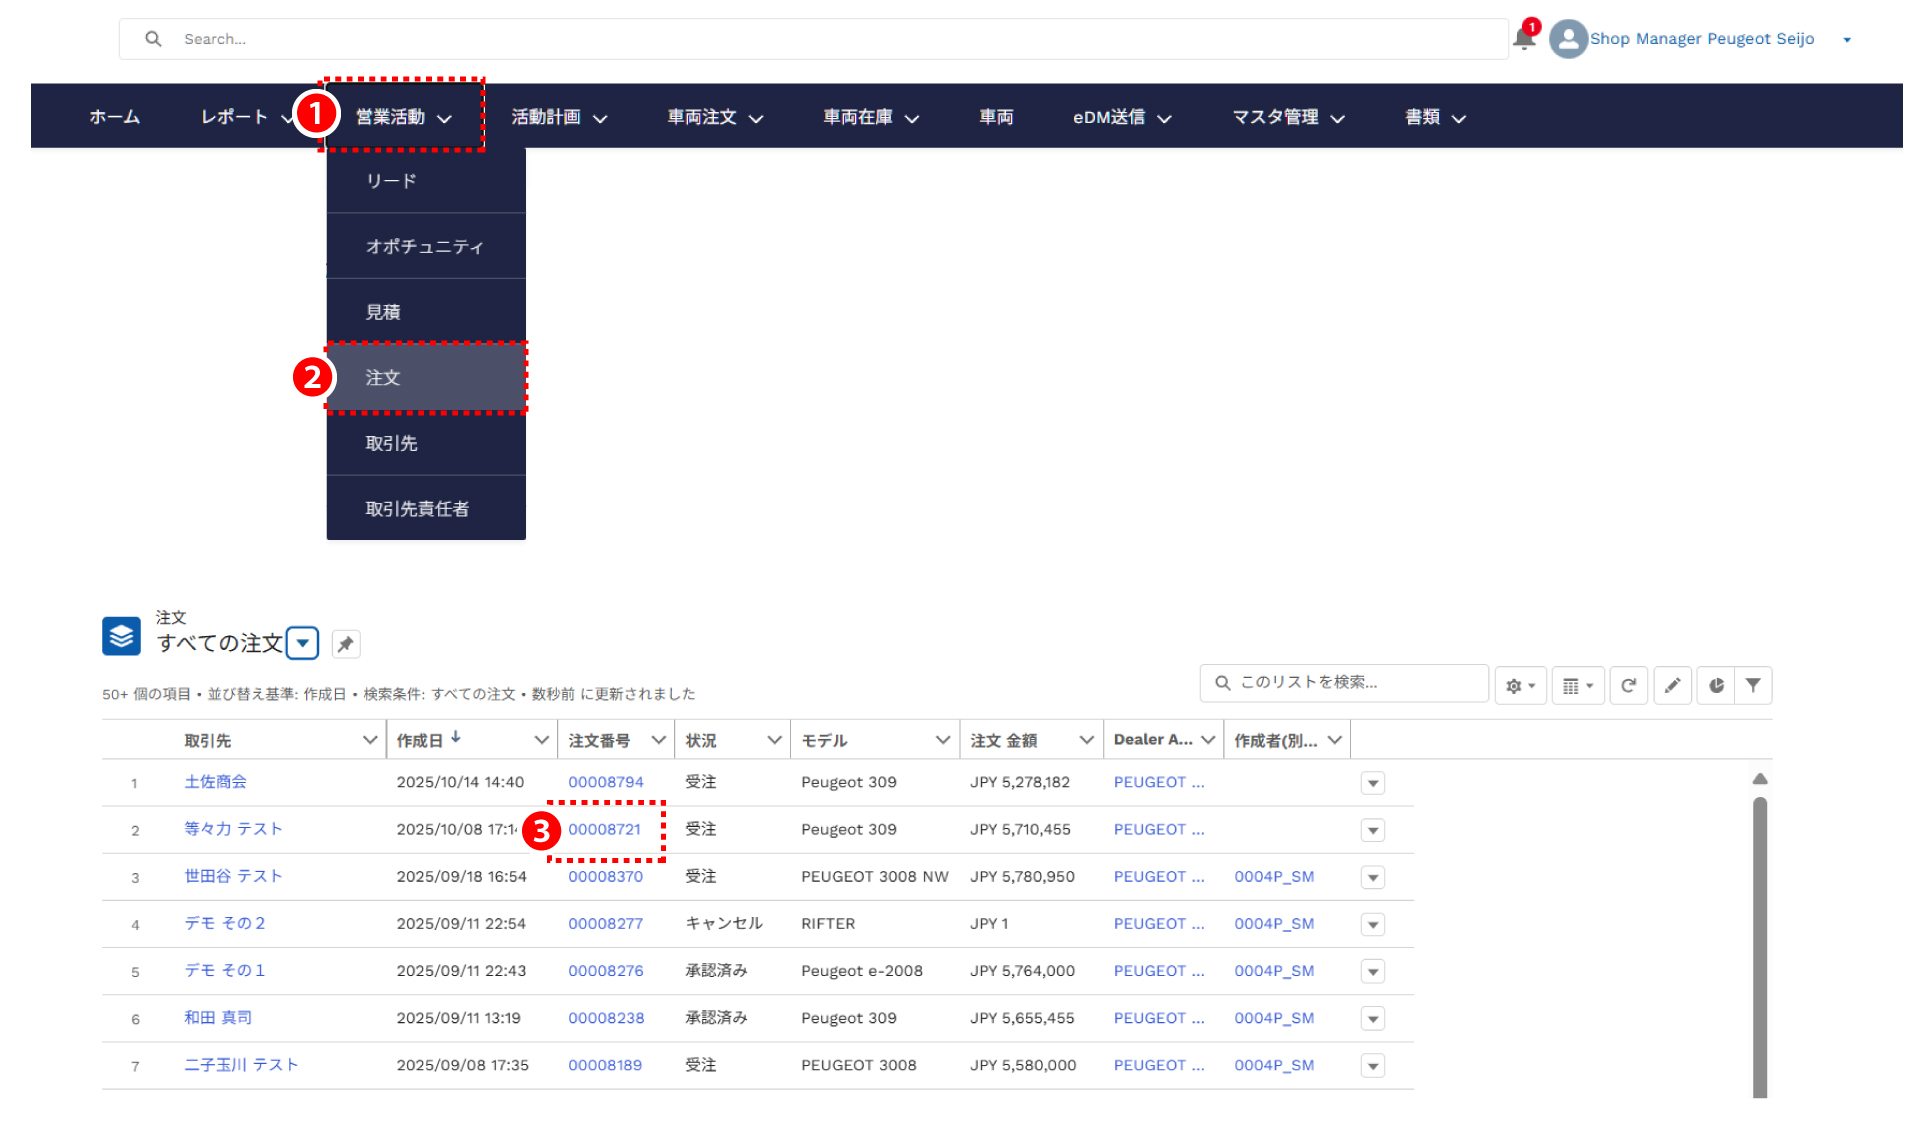Click the notification bell icon
Image resolution: width=1920 pixels, height=1138 pixels.
coord(1523,40)
